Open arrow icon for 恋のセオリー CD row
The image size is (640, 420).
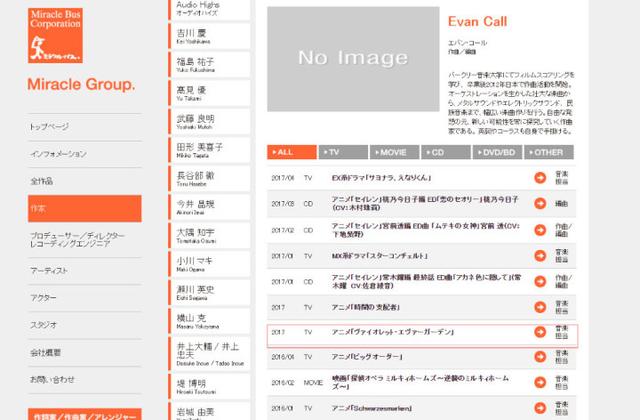pyautogui.click(x=540, y=203)
